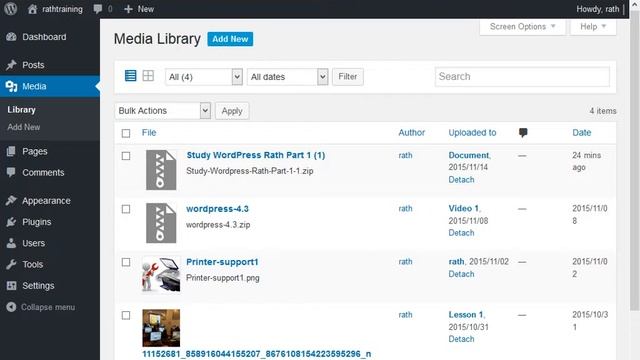Open the Library submenu item

(21, 110)
